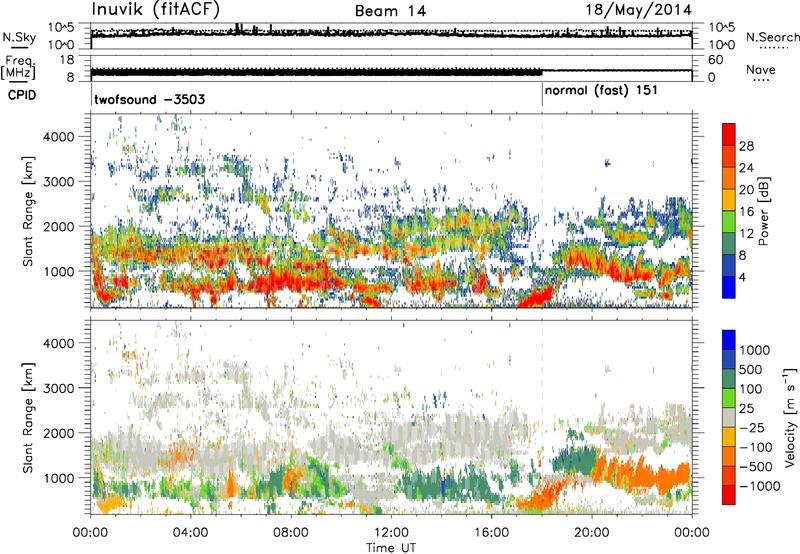Click the gray segment of velocity colorbar
Screen dimensions: 800x554
tap(729, 418)
